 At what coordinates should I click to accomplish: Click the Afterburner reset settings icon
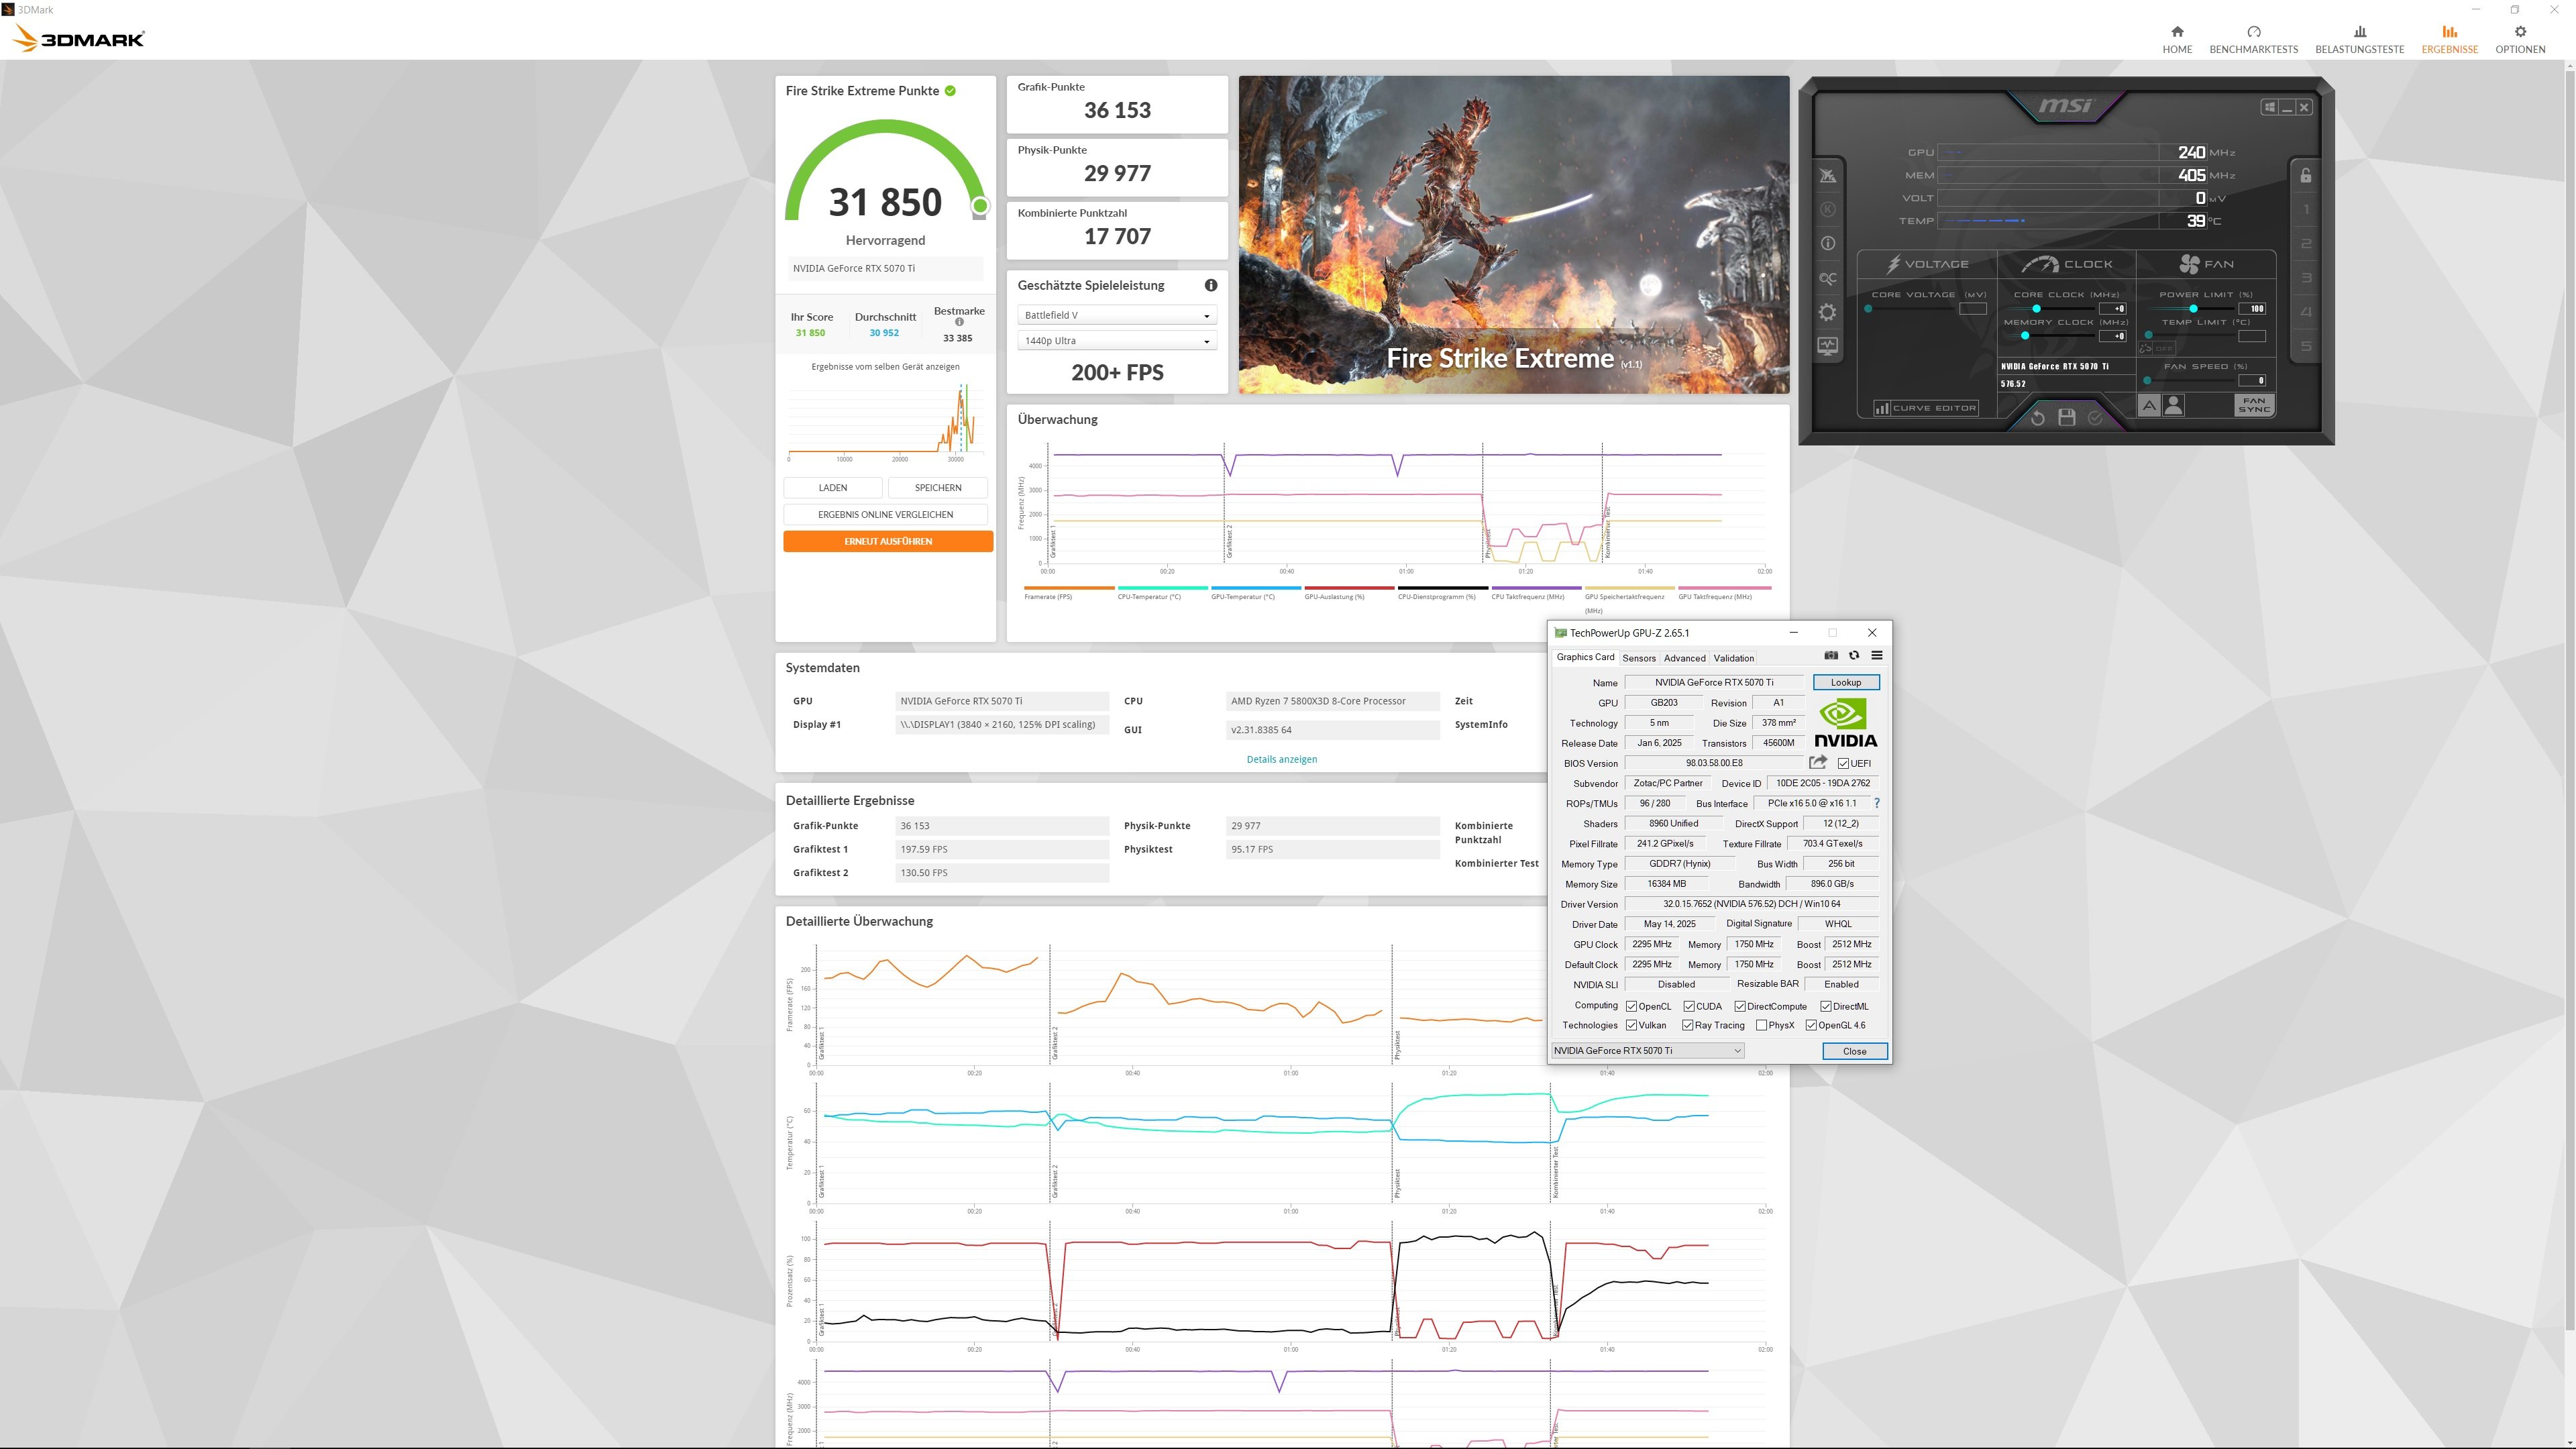[2037, 418]
